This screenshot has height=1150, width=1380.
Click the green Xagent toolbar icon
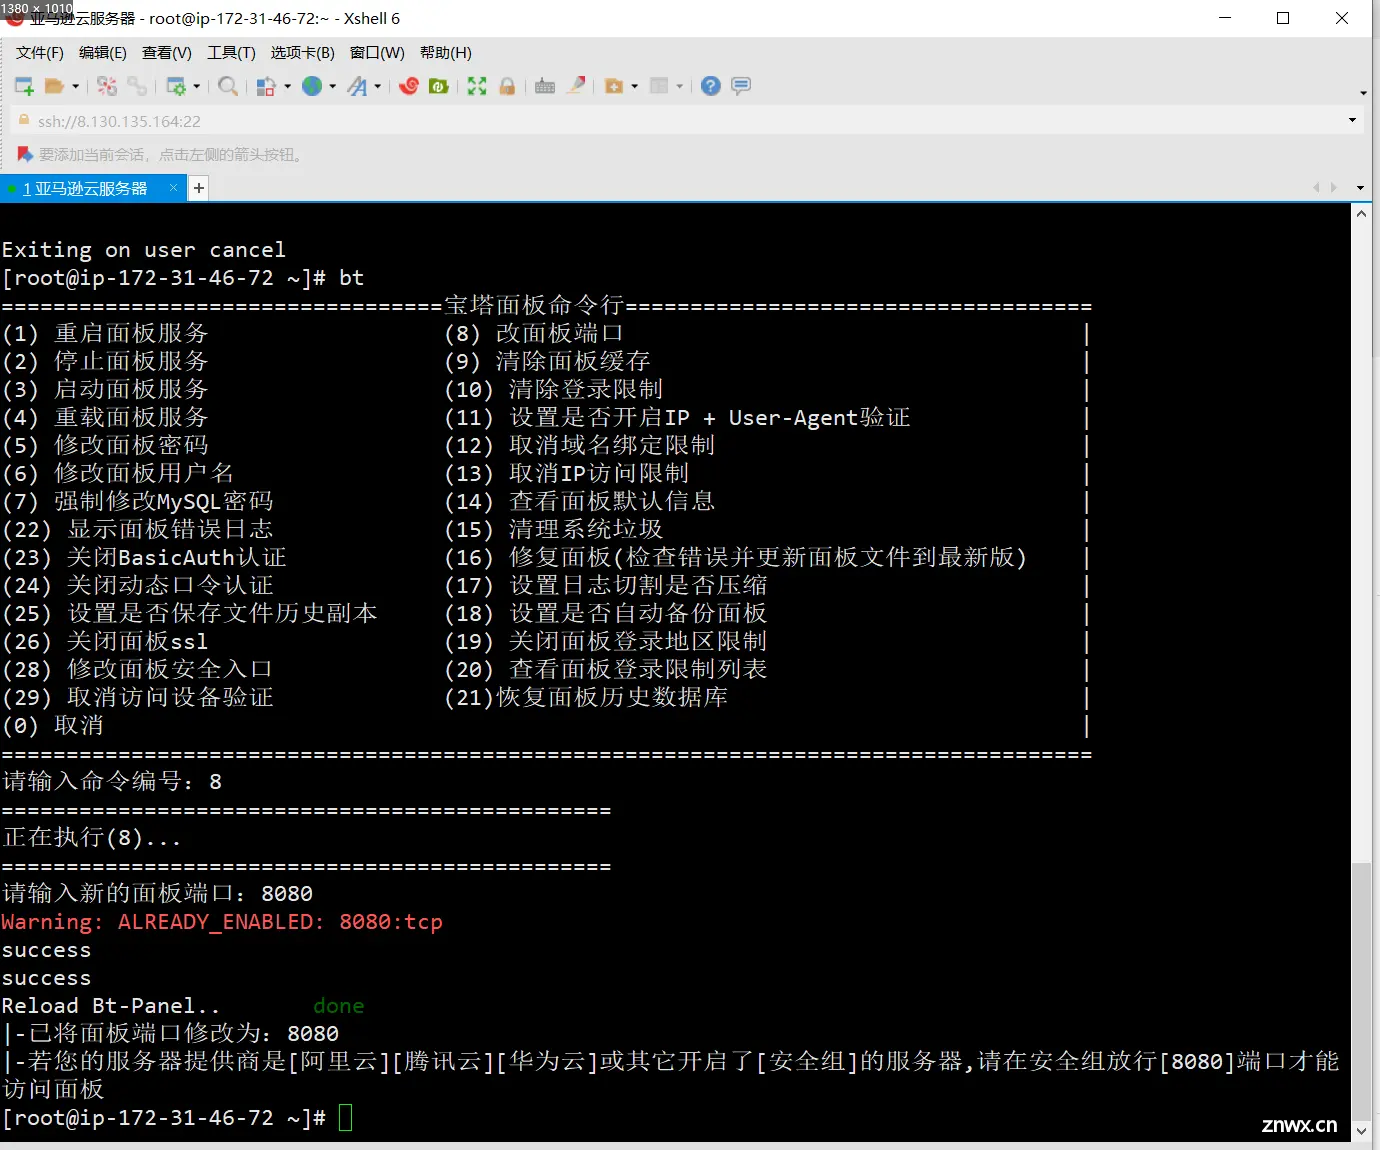point(438,86)
